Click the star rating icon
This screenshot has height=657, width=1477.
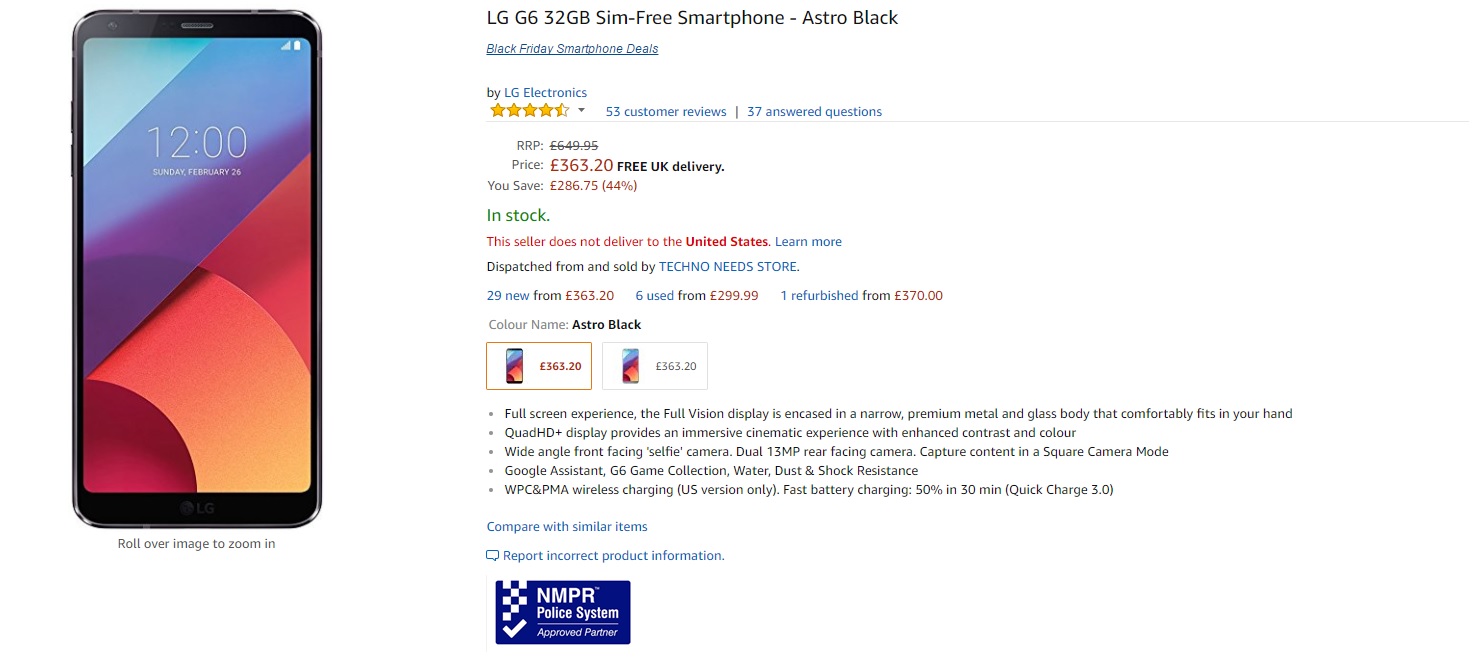(529, 110)
